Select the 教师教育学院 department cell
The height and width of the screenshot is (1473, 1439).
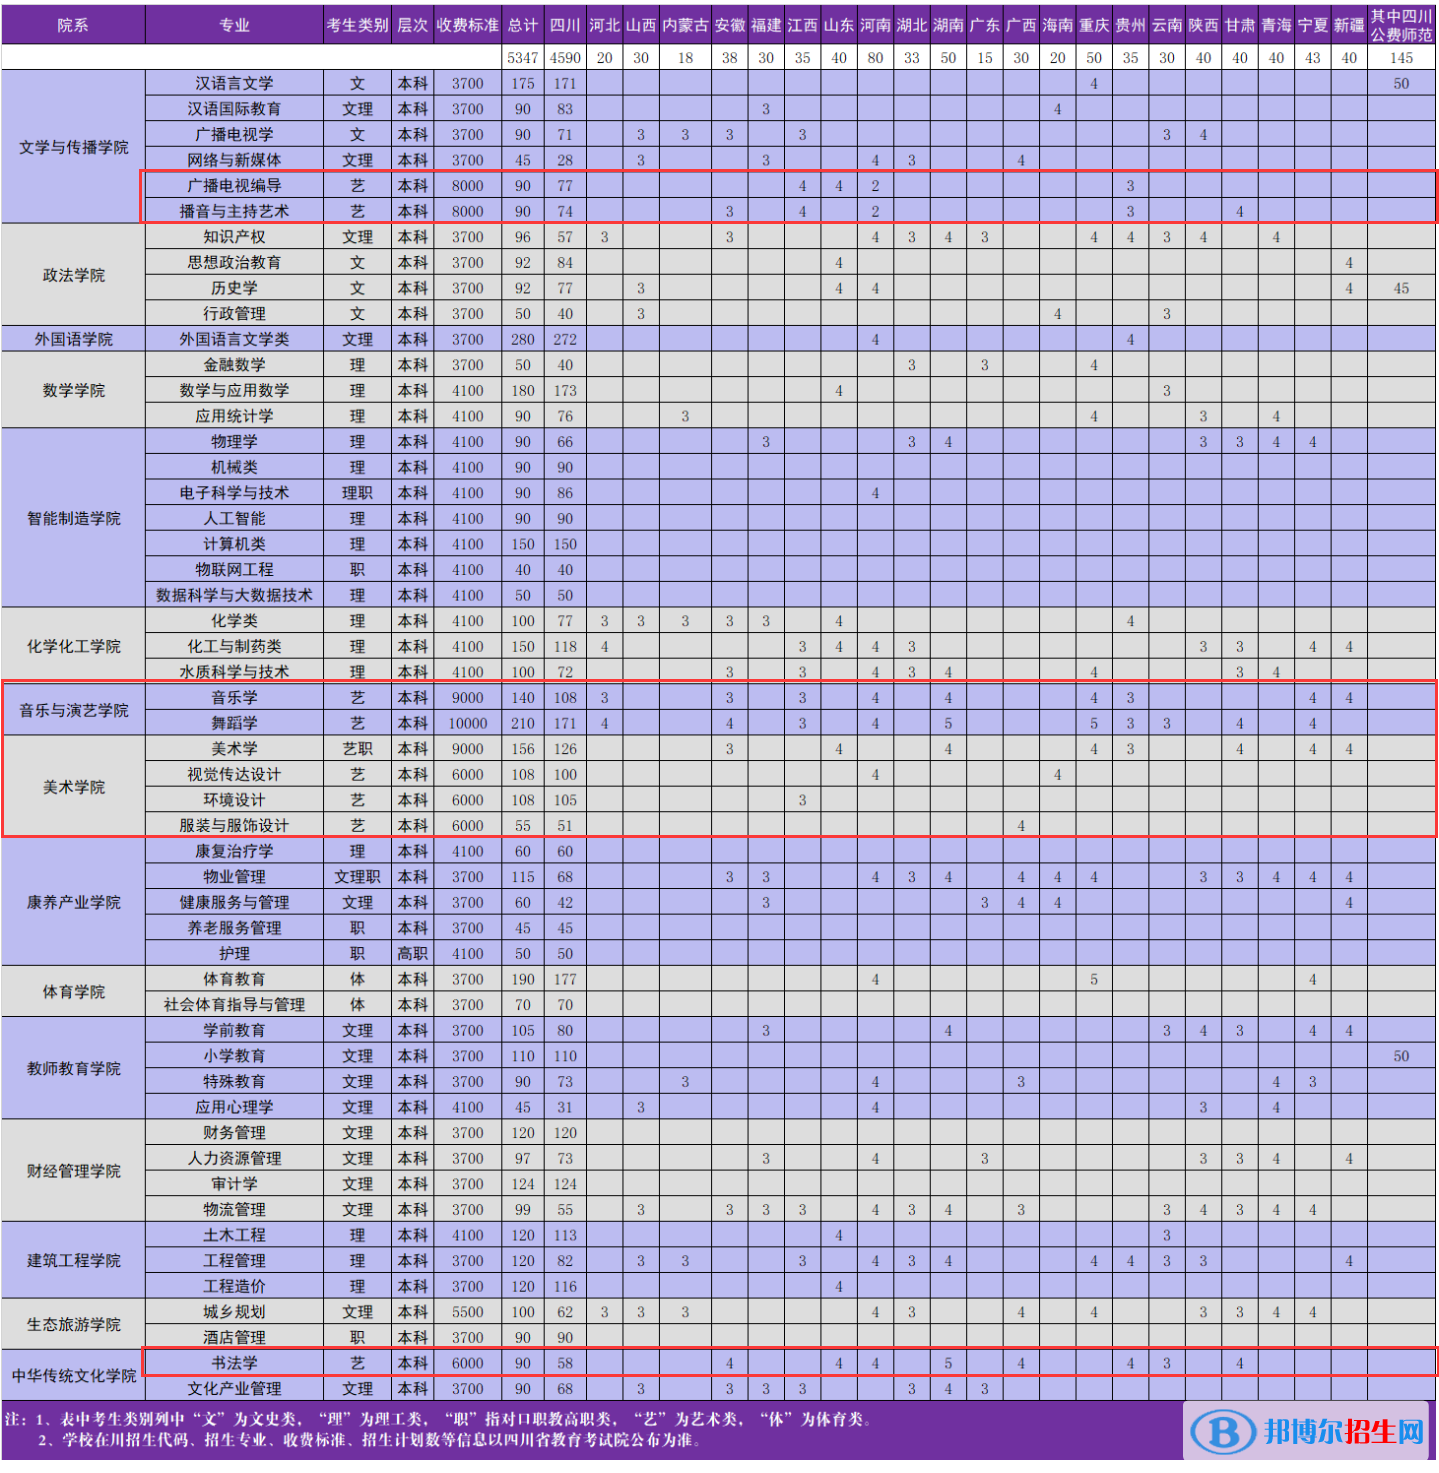pos(73,1069)
